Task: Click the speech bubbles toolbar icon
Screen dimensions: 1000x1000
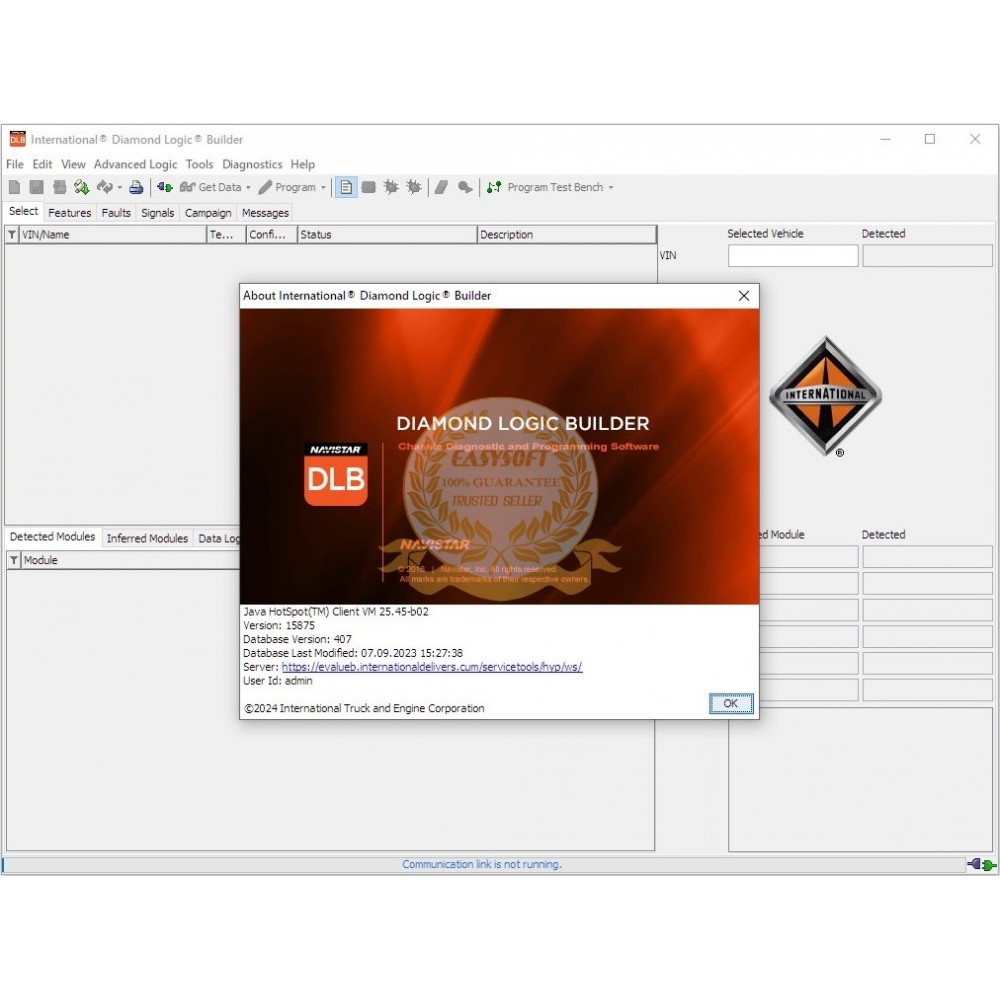Action: click(466, 187)
